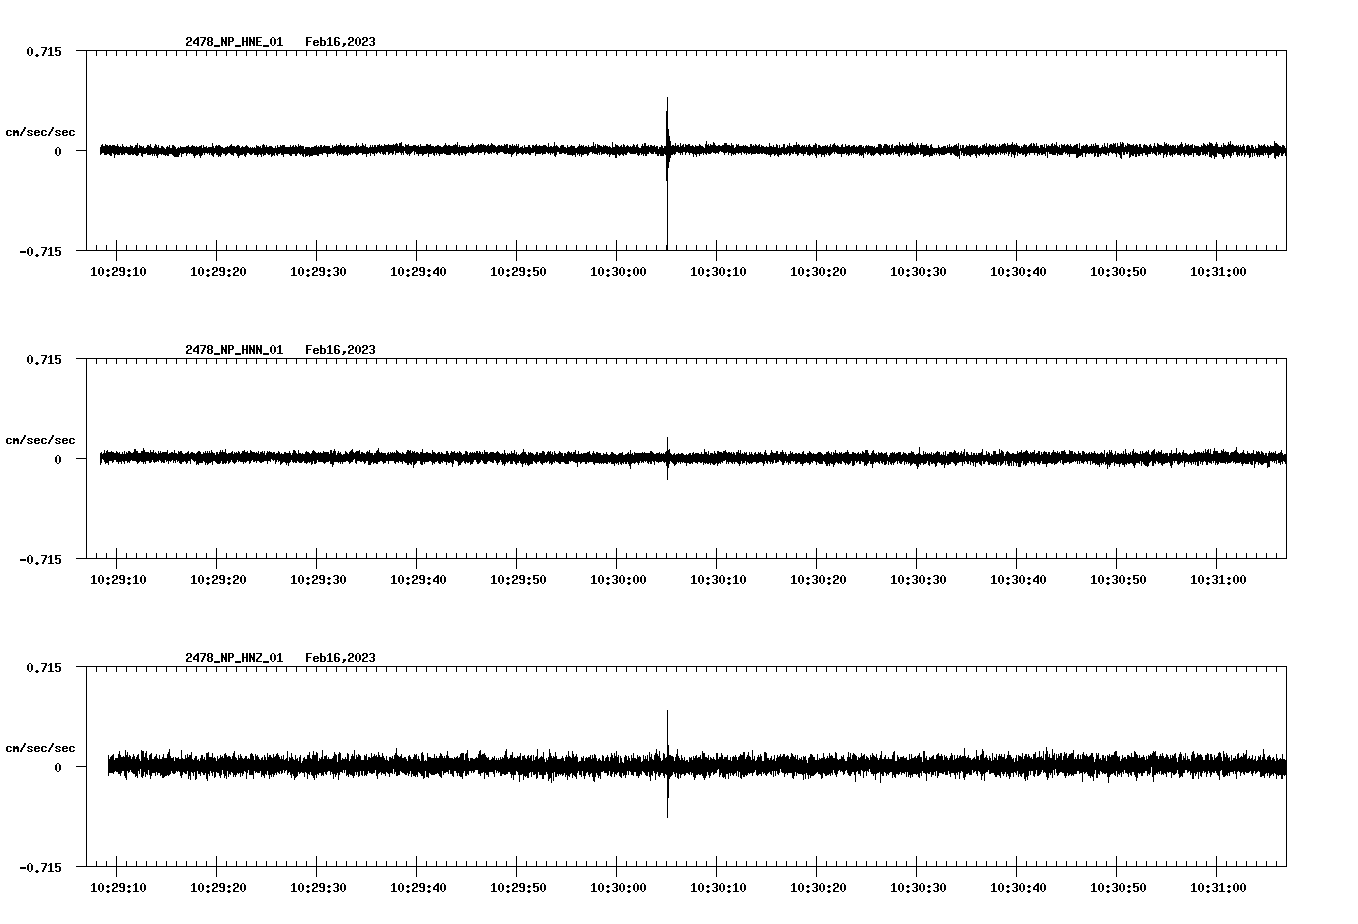Click the zero axis label on HNE plot
Image resolution: width=1358 pixels, height=924 pixels.
(x=58, y=151)
